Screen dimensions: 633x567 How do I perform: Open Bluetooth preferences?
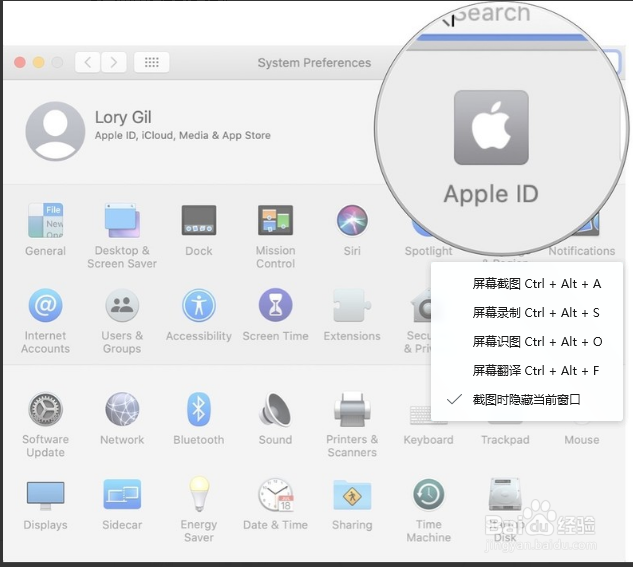199,409
